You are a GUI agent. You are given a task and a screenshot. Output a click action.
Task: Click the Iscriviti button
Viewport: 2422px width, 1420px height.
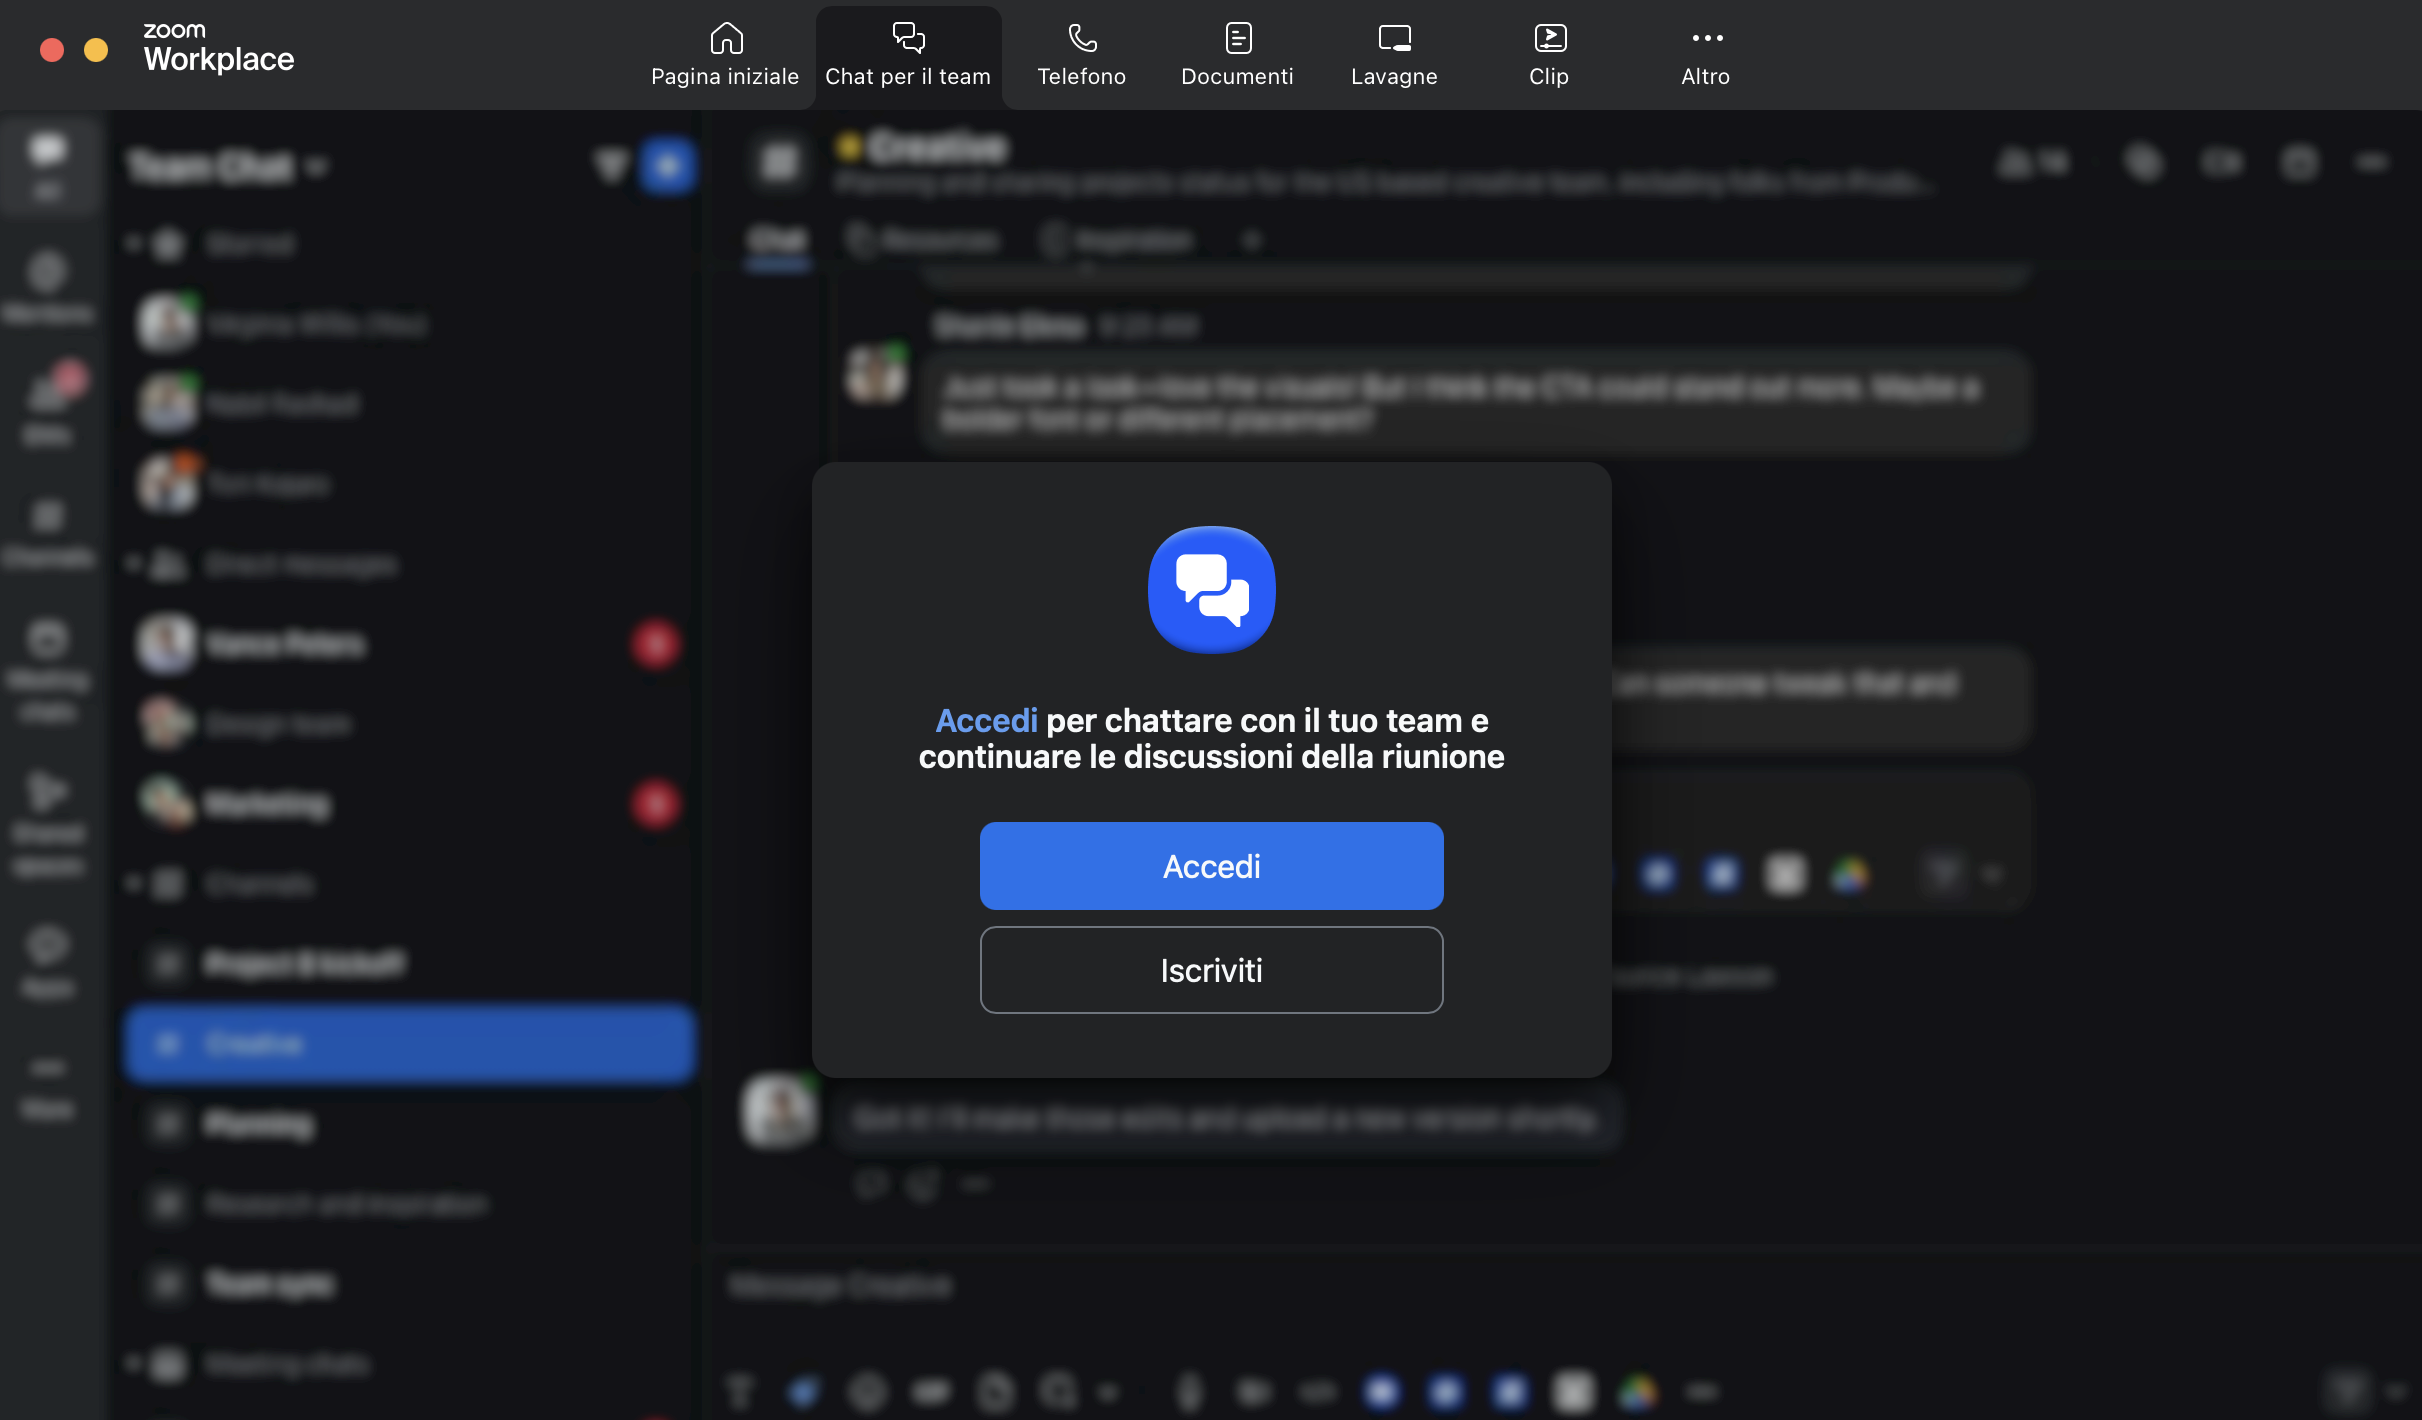coord(1211,970)
